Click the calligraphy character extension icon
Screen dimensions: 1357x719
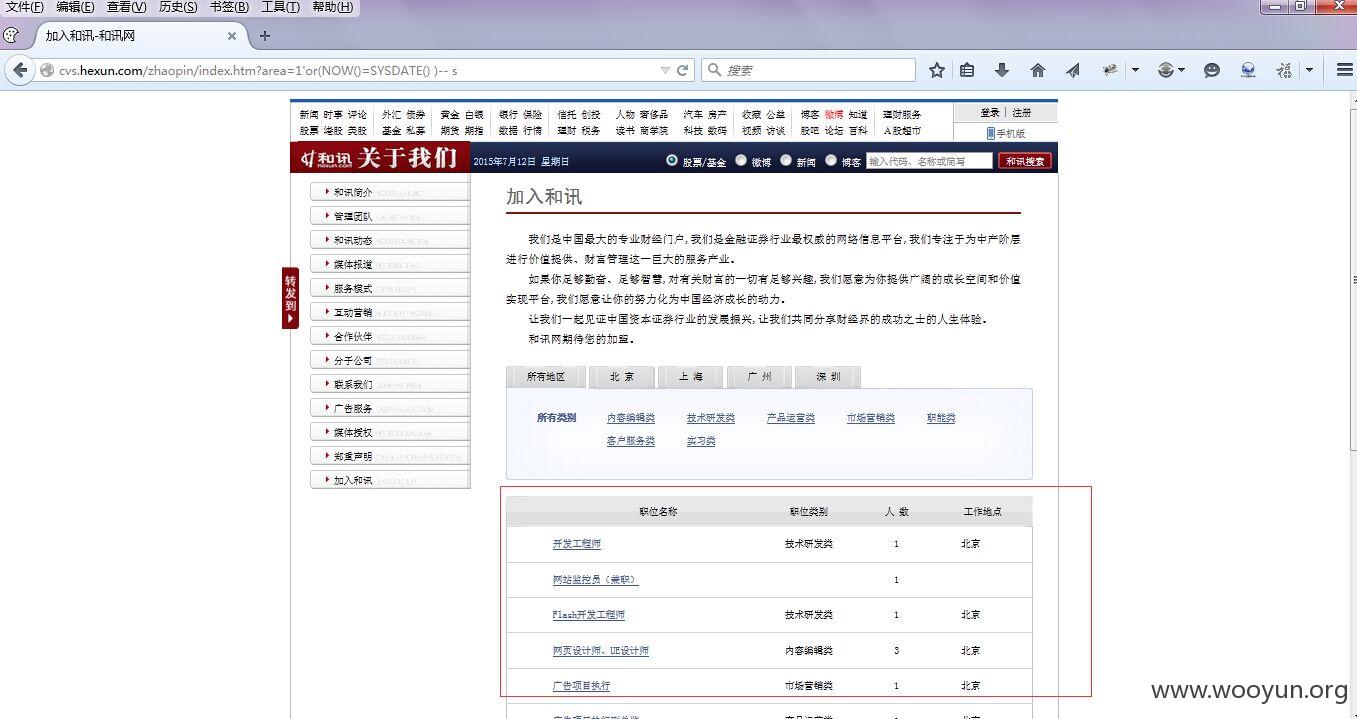click(1284, 70)
